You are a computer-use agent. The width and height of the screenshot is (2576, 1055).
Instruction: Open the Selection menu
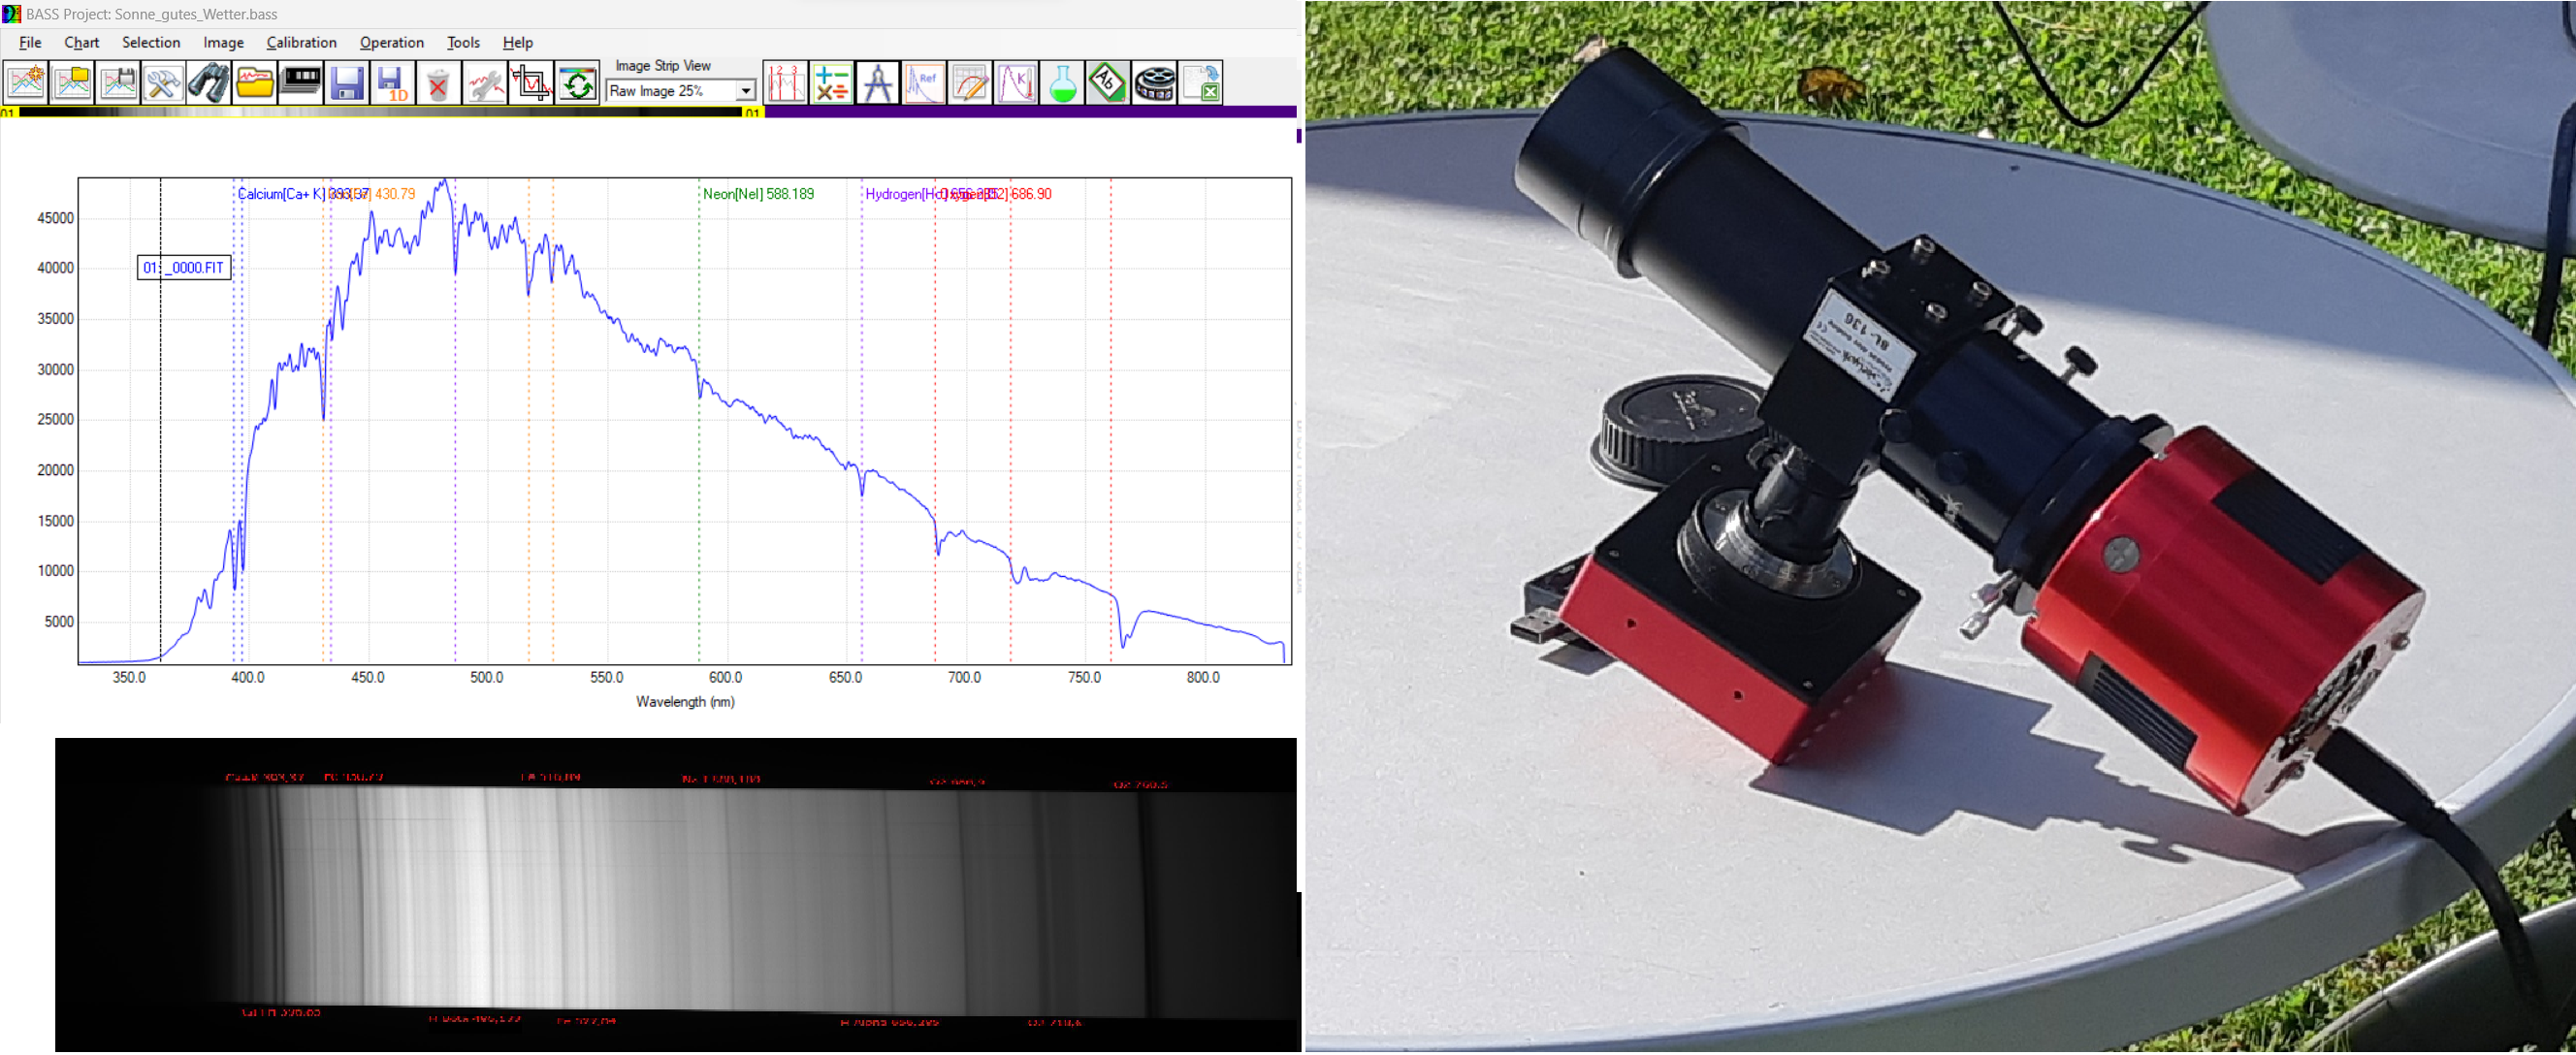(151, 42)
